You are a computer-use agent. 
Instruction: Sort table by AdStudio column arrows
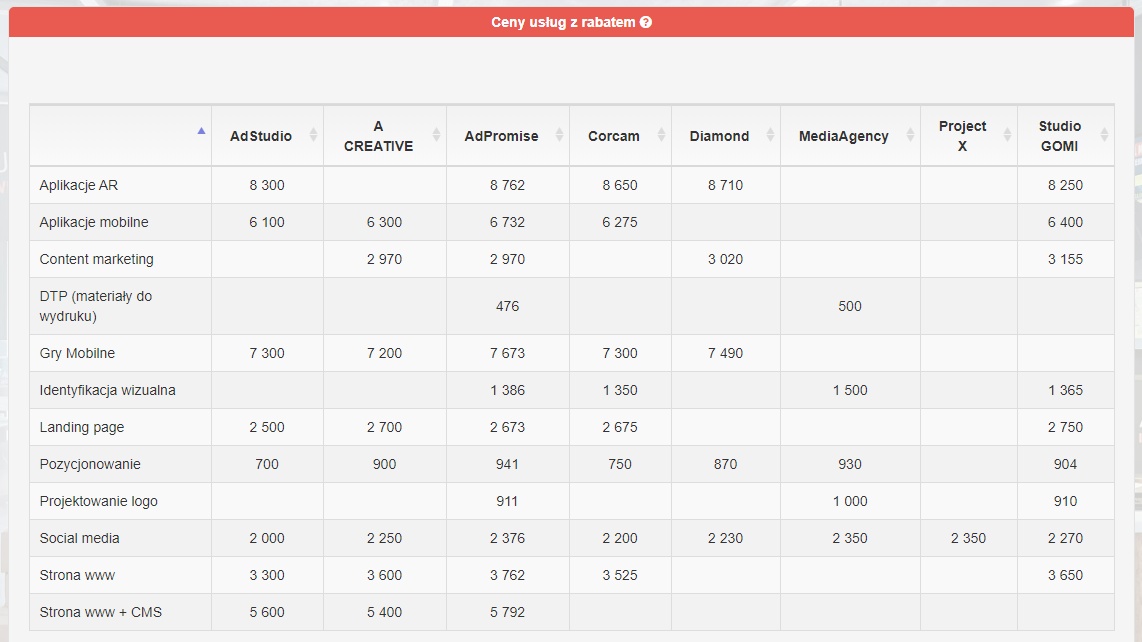click(313, 135)
